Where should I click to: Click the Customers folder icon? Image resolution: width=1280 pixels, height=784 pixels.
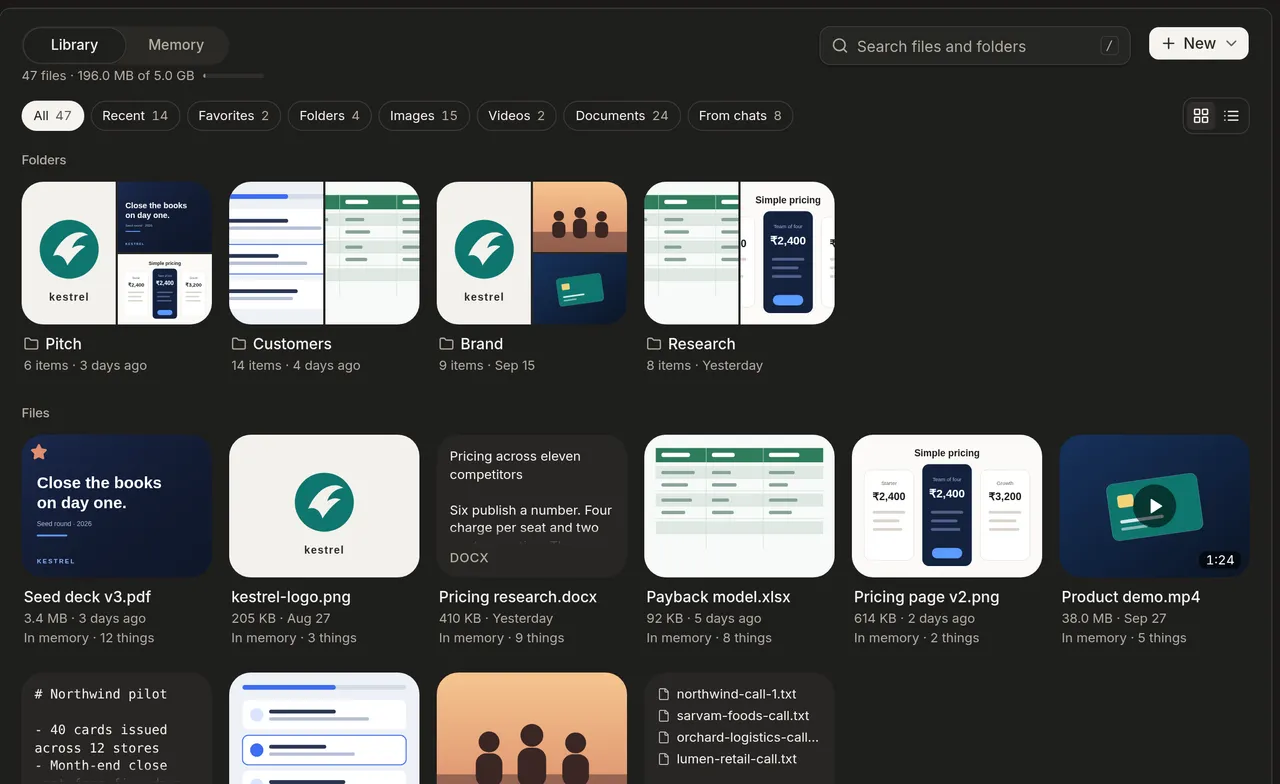click(x=239, y=344)
